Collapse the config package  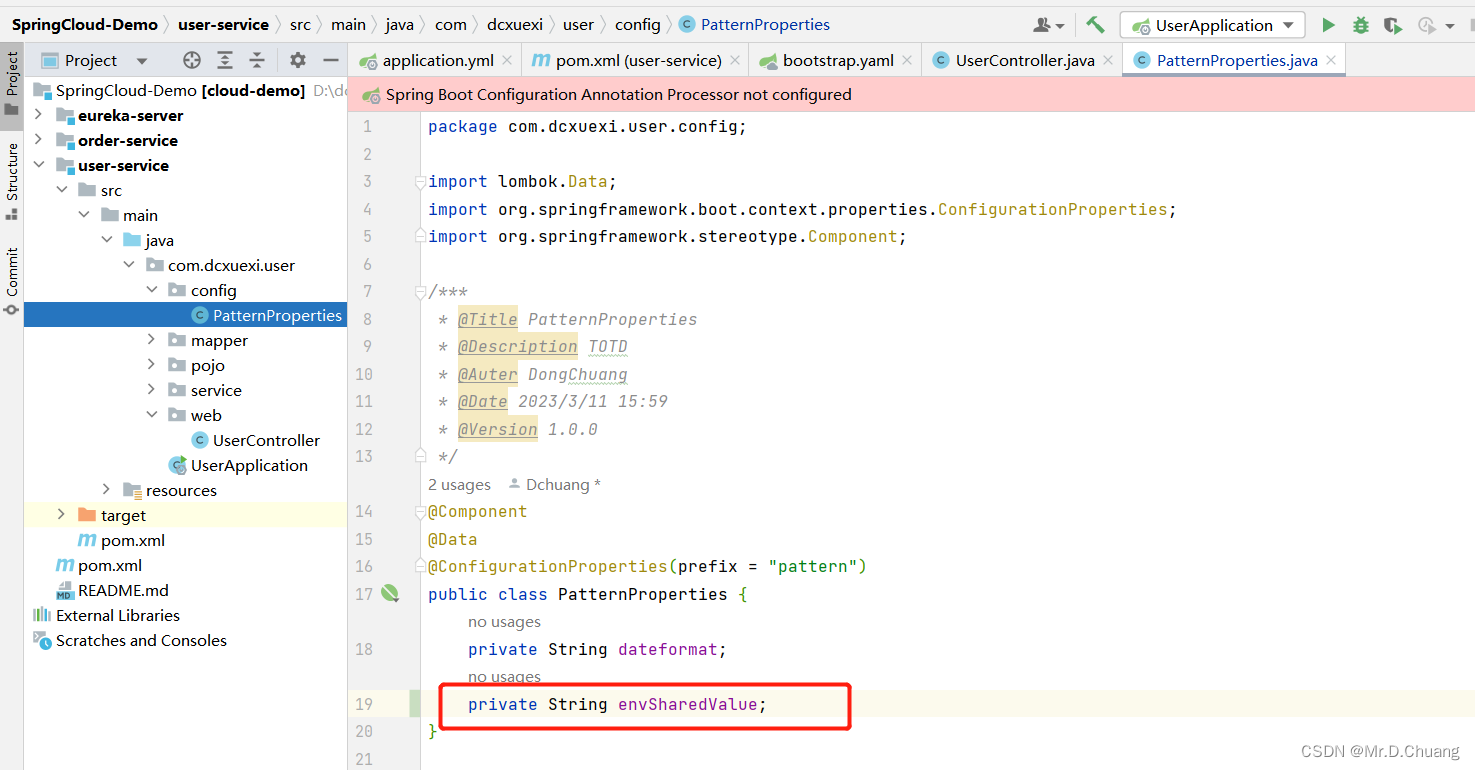[151, 290]
